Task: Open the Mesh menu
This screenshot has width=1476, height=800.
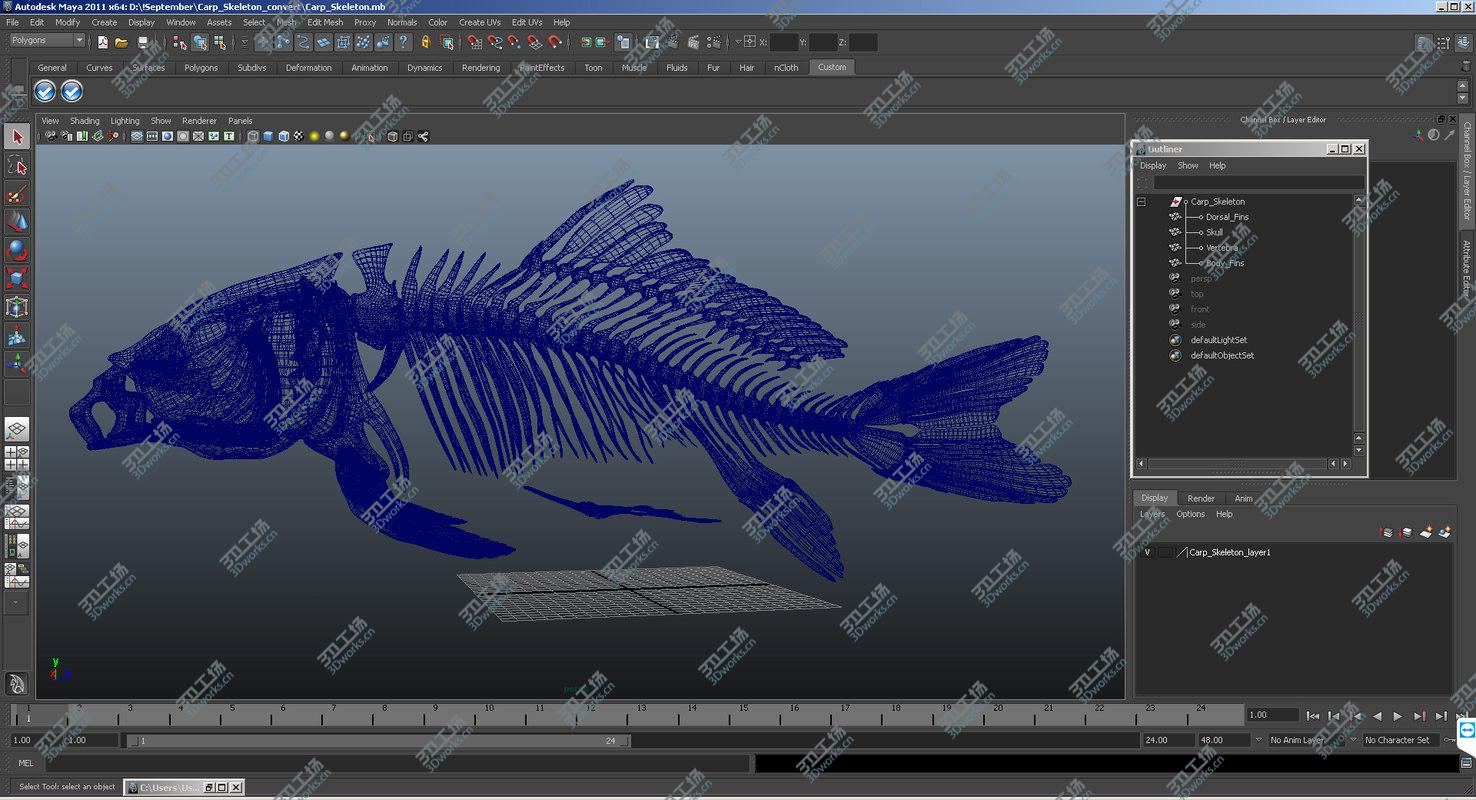Action: point(287,22)
